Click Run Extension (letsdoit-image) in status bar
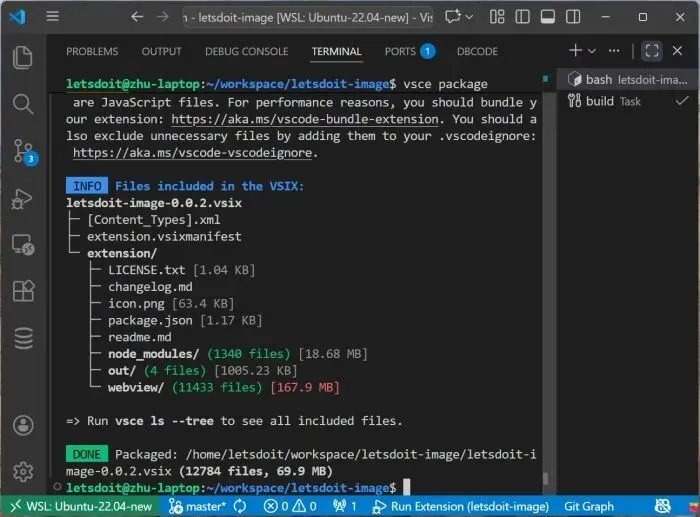The image size is (700, 517). tap(460, 506)
